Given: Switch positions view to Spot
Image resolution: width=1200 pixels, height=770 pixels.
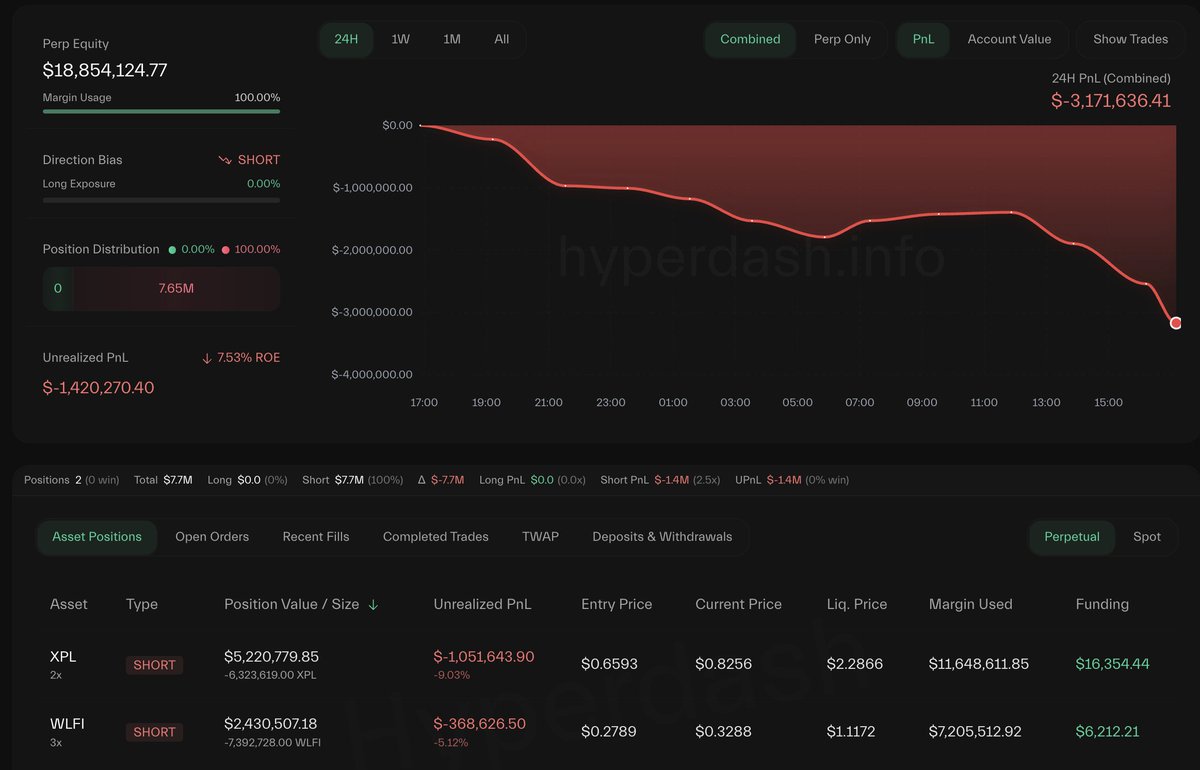Looking at the screenshot, I should point(1147,537).
